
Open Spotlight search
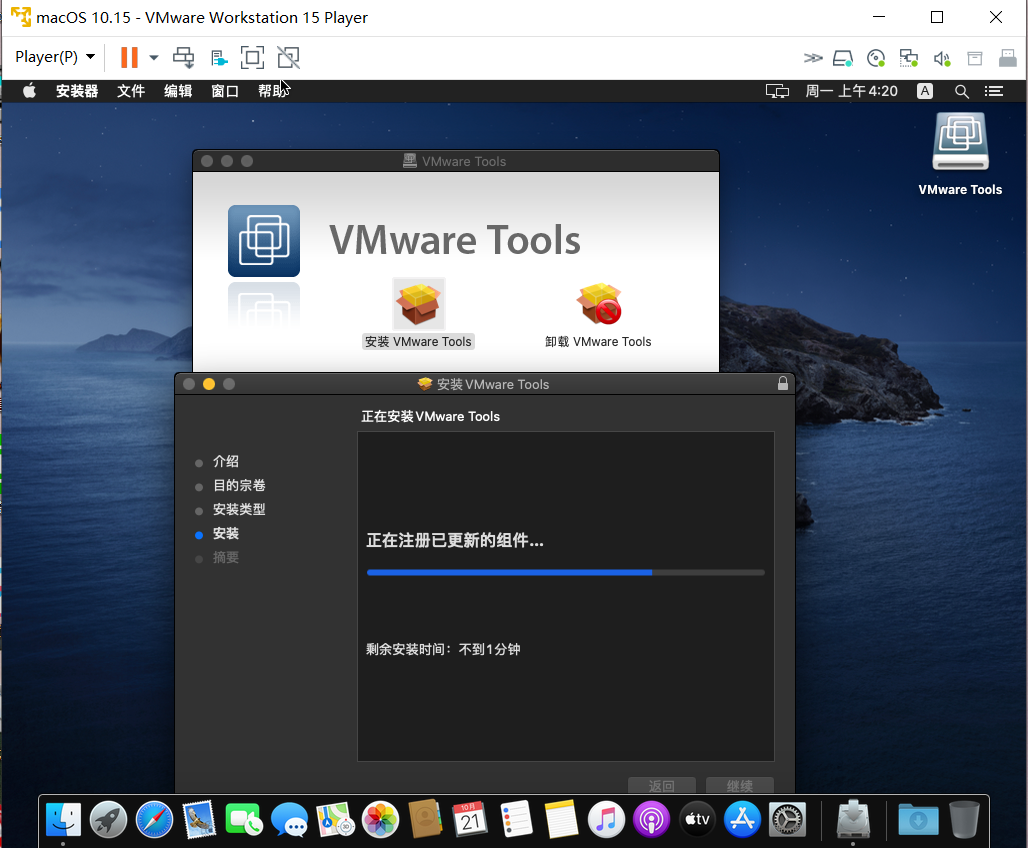tap(962, 91)
